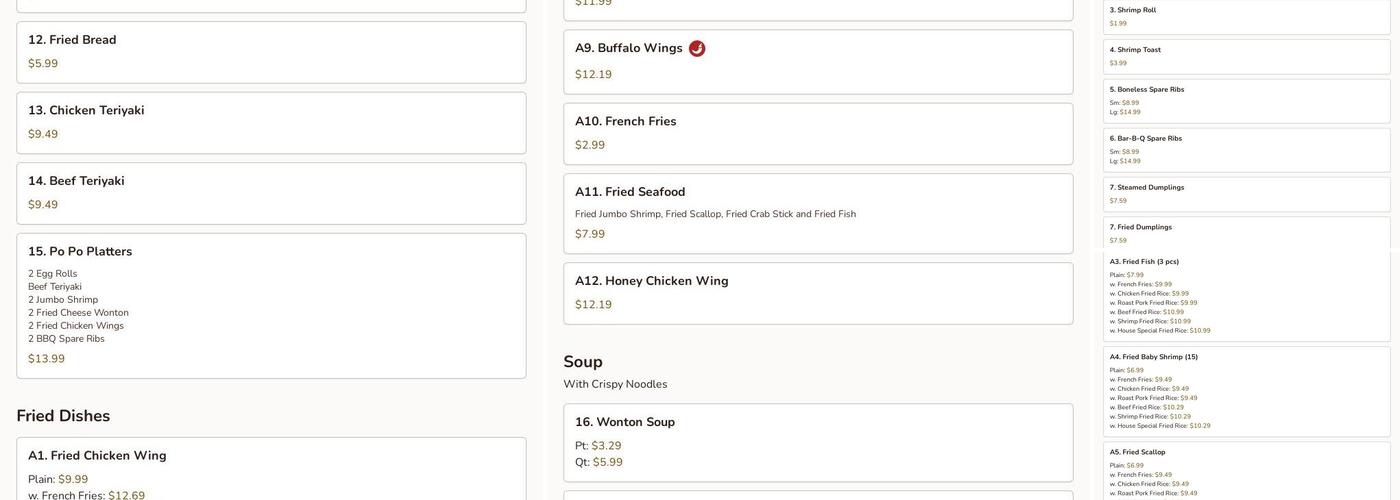
Task: Select the 12. Fried Bread item
Action: pyautogui.click(x=271, y=52)
